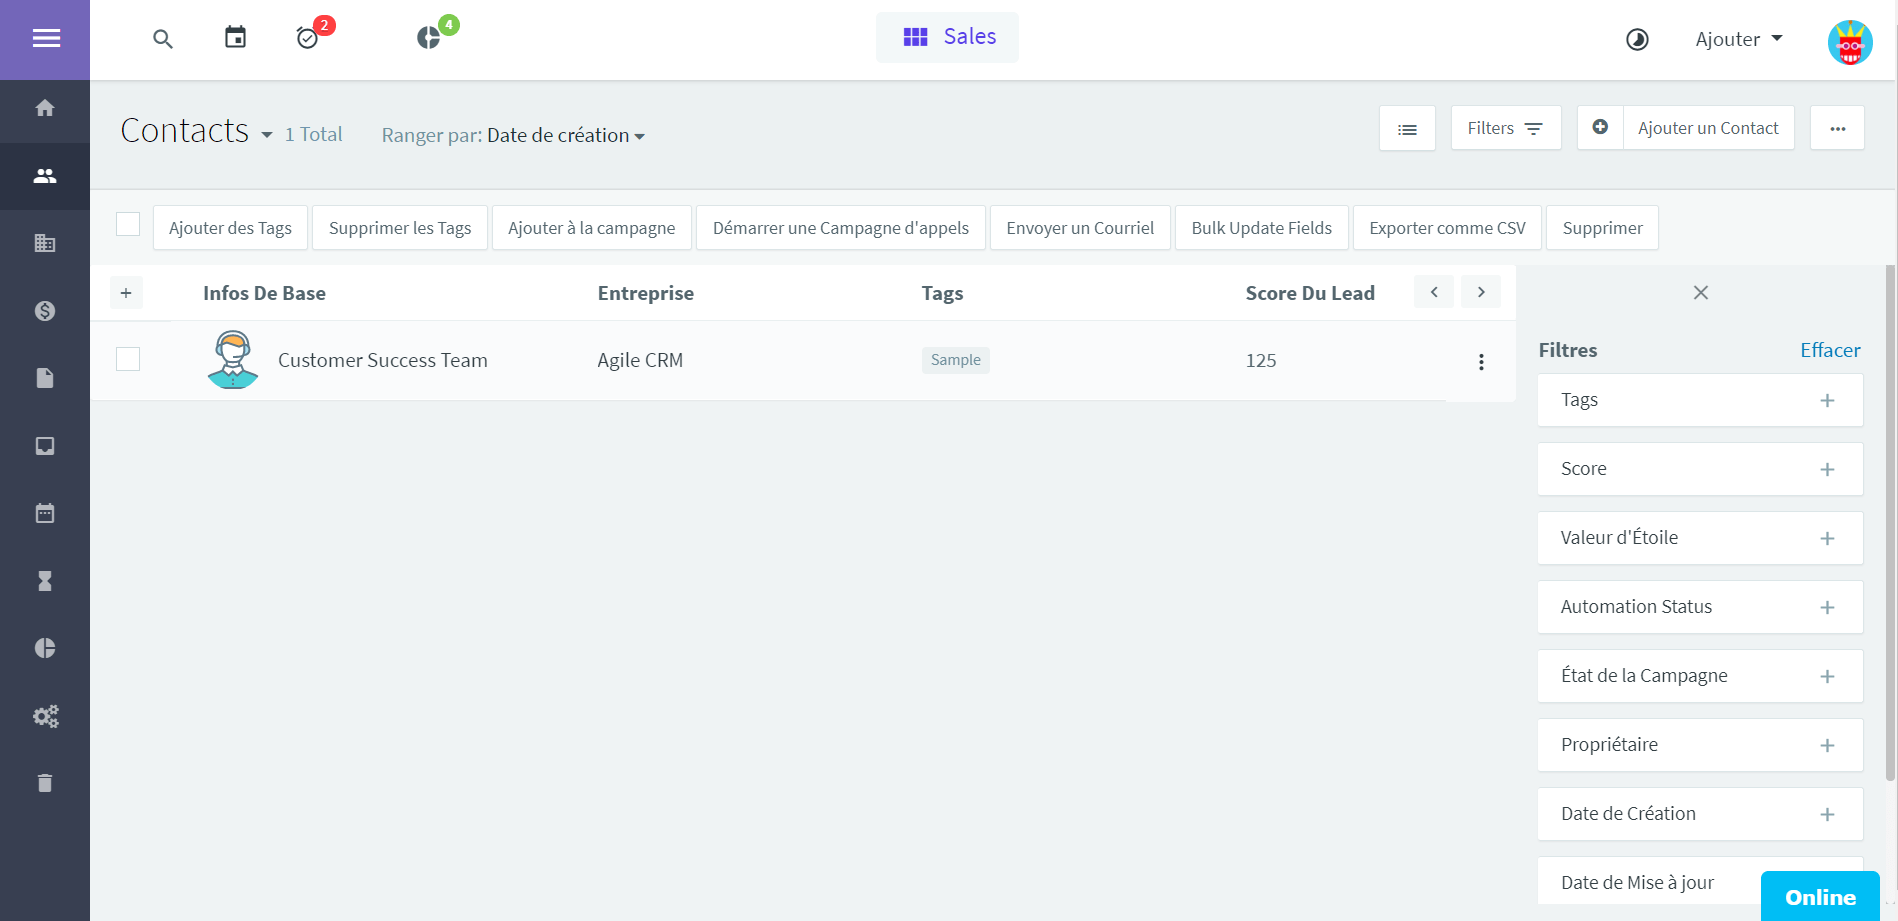The width and height of the screenshot is (1898, 921).
Task: Click the Score Du Lead column header
Action: [1310, 293]
